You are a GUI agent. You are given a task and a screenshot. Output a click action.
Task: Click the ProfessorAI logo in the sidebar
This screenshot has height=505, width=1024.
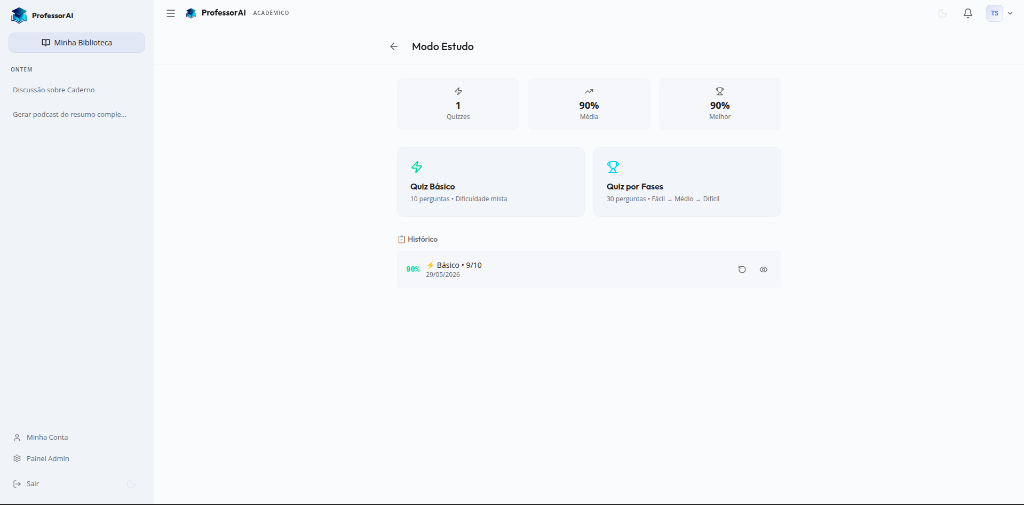[42, 15]
